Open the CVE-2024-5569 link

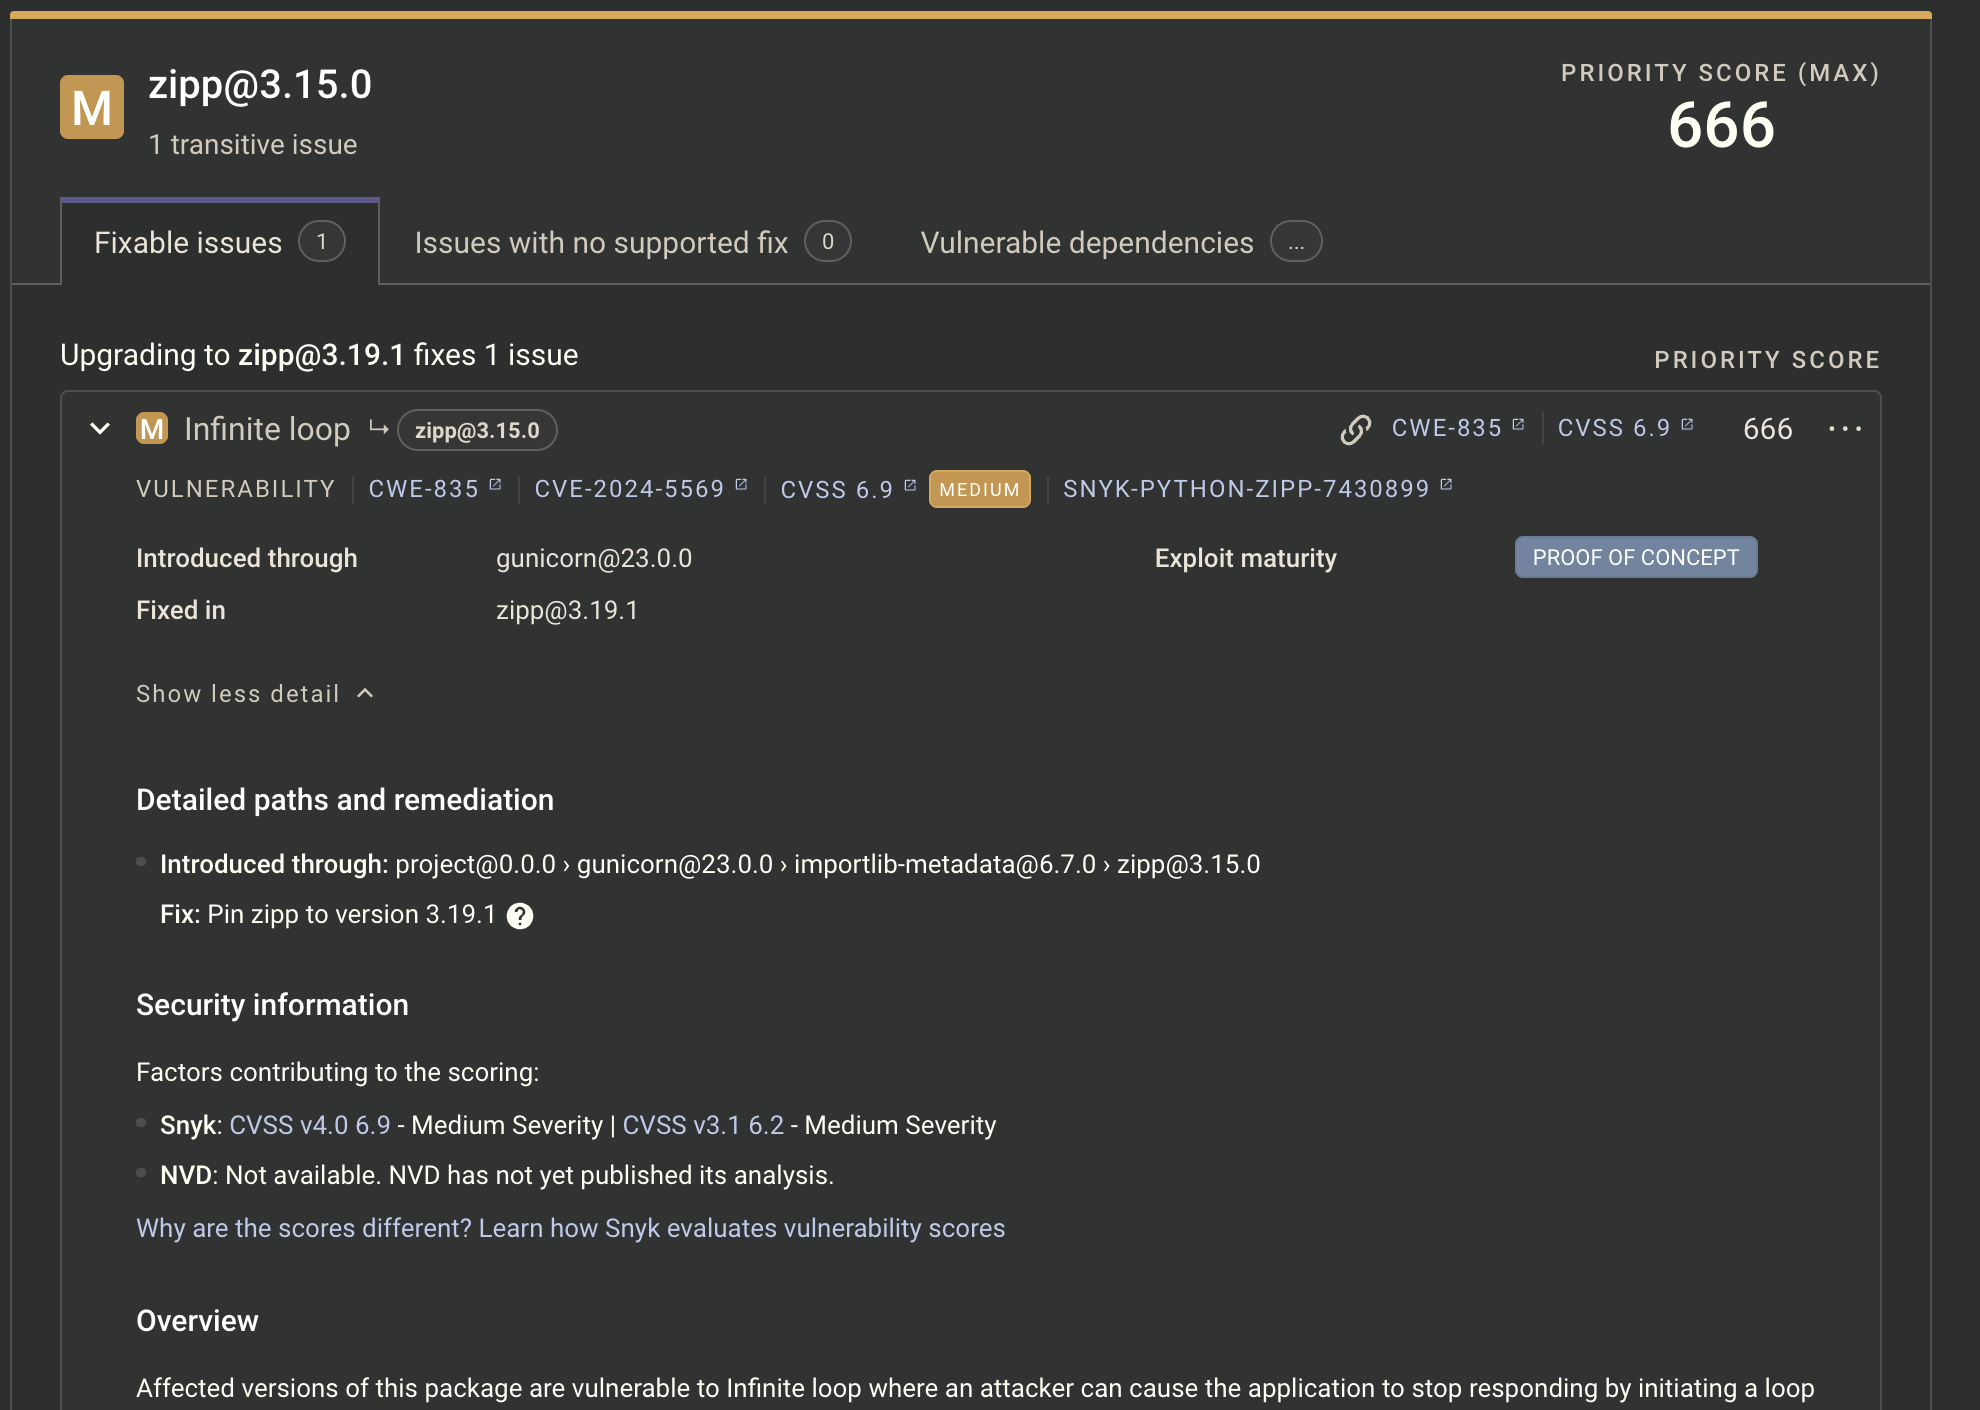coord(640,489)
